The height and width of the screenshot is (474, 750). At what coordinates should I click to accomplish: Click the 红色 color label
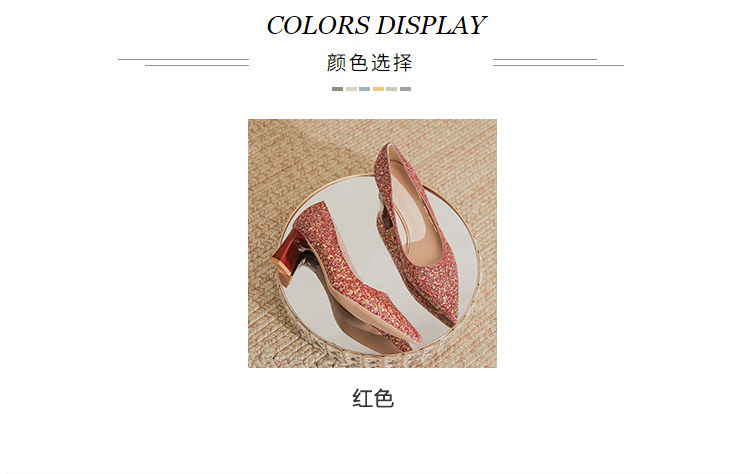pos(373,398)
